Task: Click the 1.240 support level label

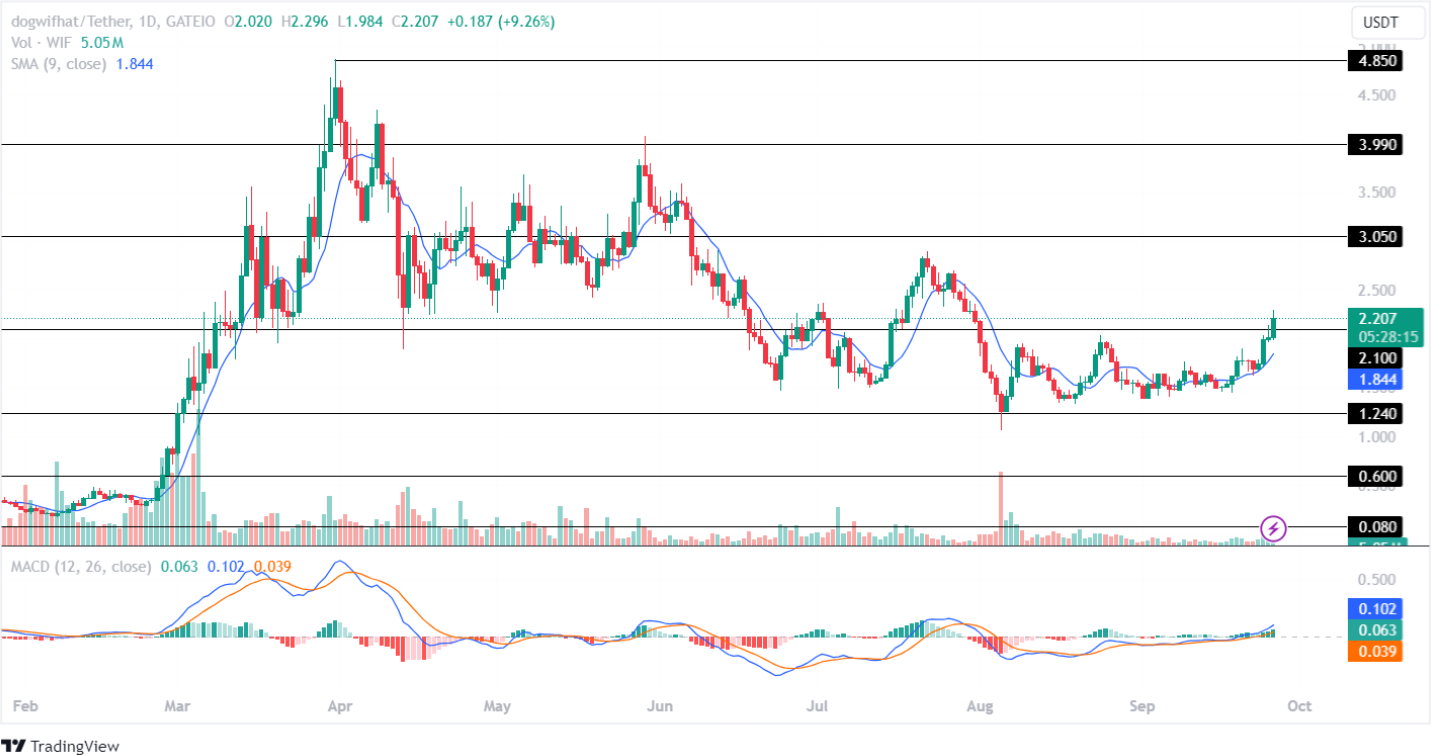Action: [1375, 414]
